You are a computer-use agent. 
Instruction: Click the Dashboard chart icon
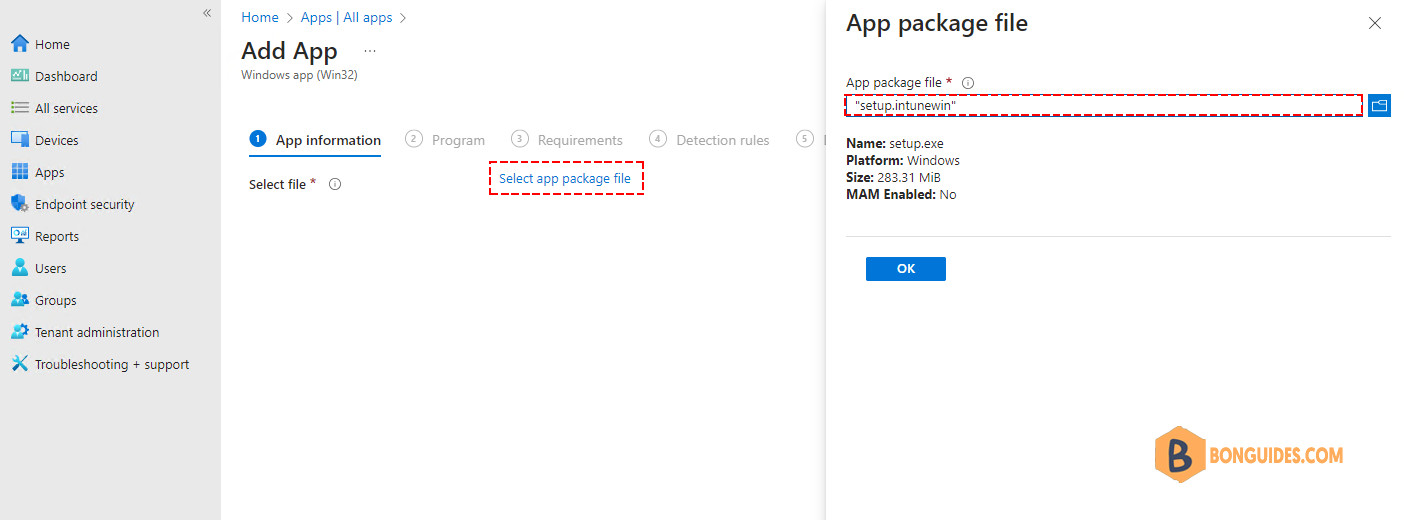pyautogui.click(x=19, y=76)
